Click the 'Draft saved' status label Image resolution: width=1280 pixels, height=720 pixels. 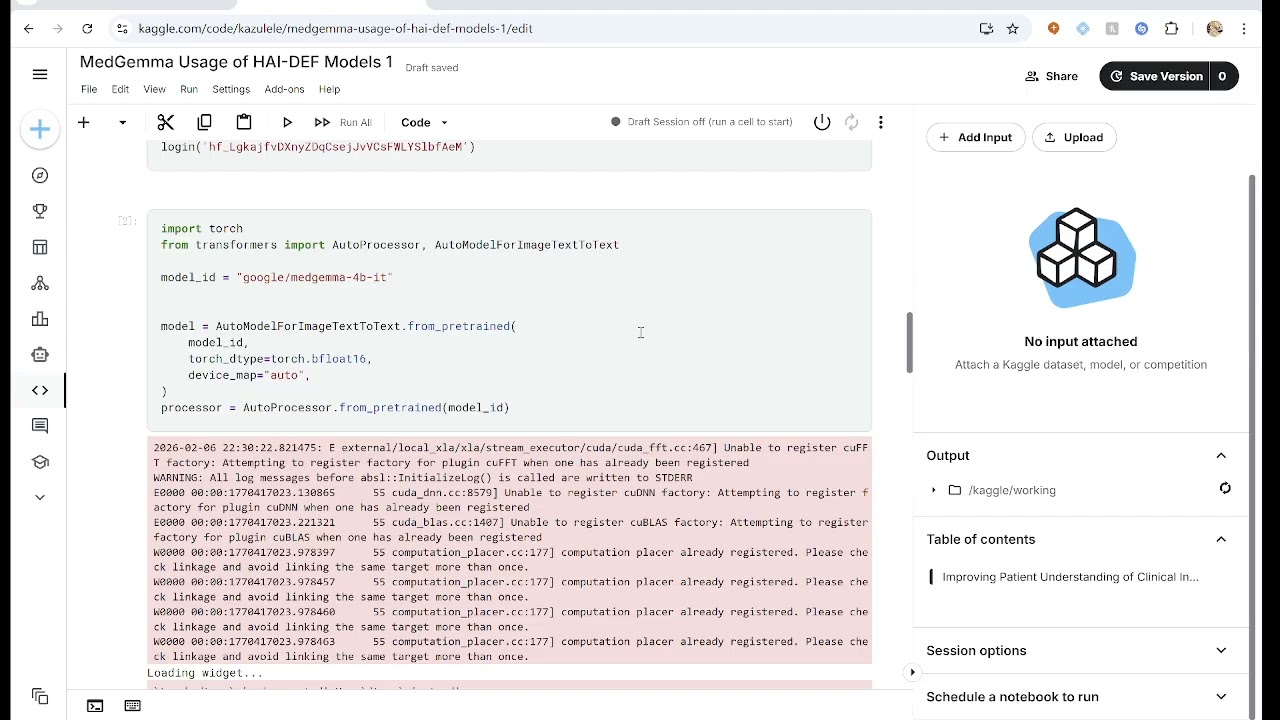tap(432, 68)
